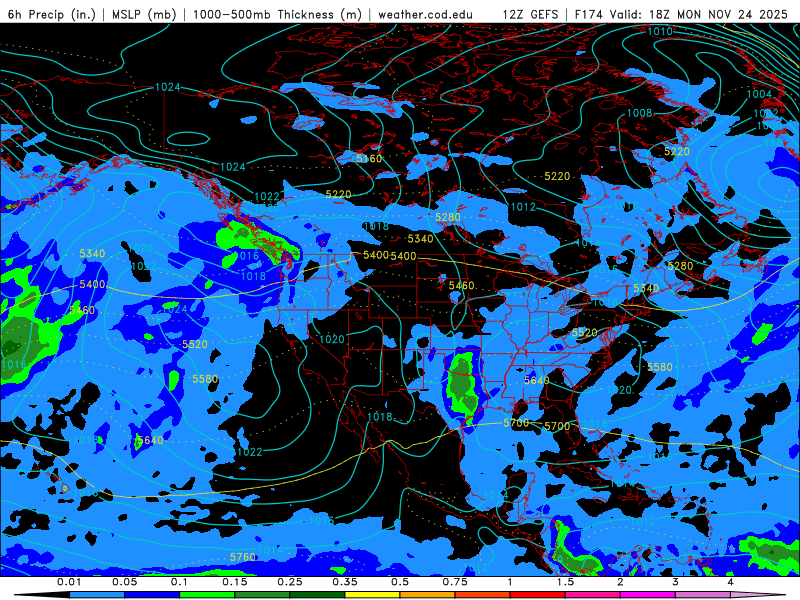Click the 0.01 legend value
The image size is (800, 600).
pos(69,582)
